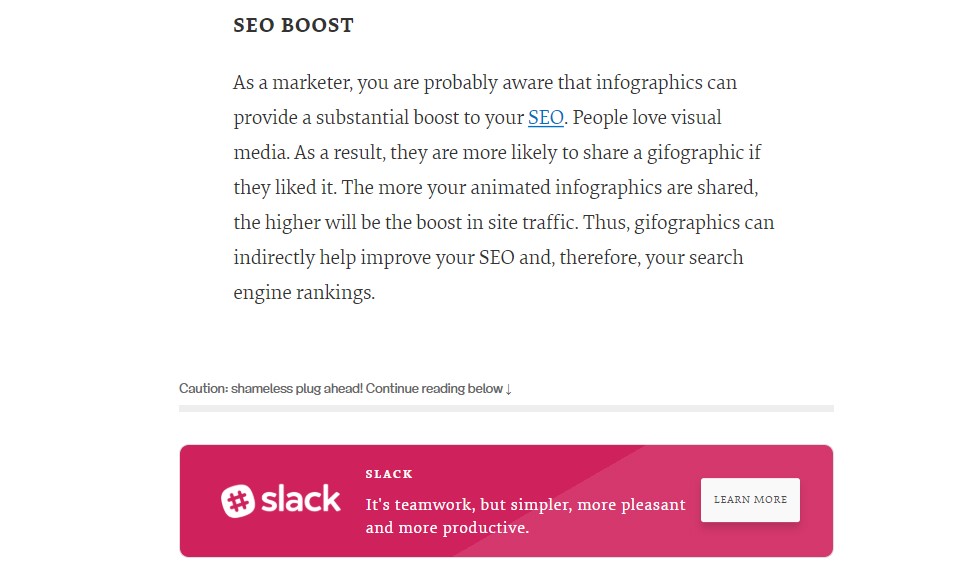This screenshot has width=973, height=586.
Task: Click the SEO BOOST section heading
Action: point(294,25)
